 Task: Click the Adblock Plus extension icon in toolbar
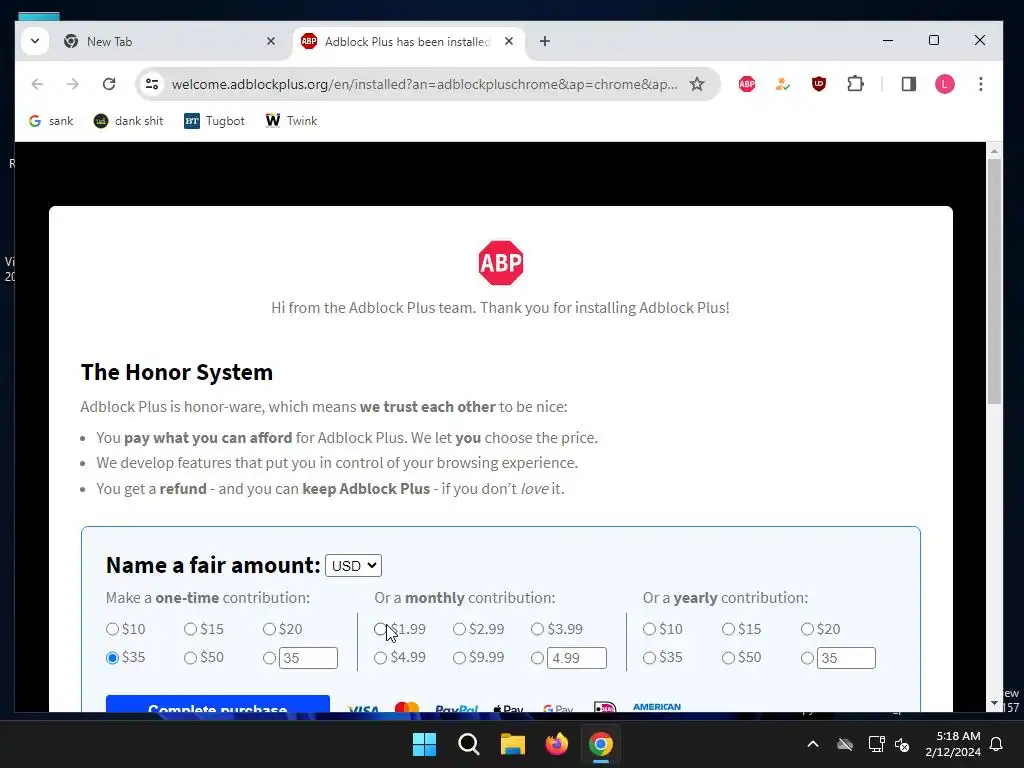746,84
